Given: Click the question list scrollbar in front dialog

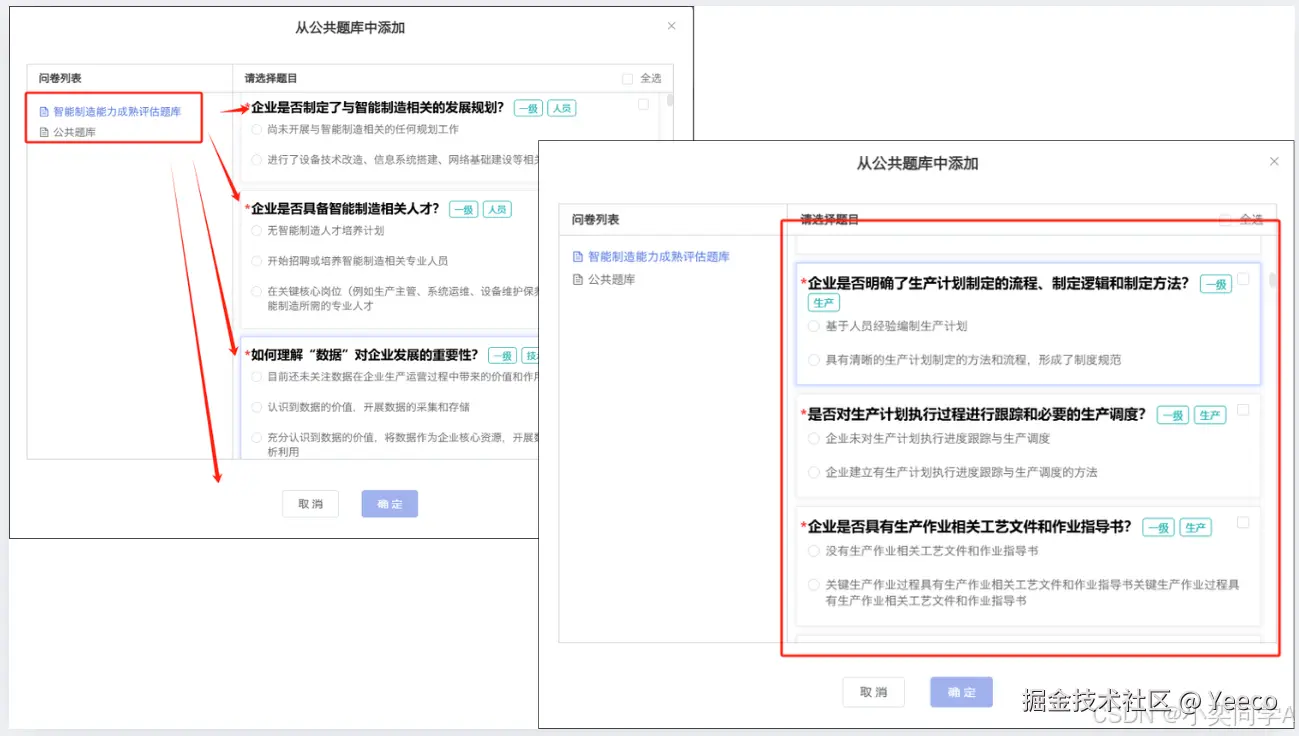Looking at the screenshot, I should 1273,280.
